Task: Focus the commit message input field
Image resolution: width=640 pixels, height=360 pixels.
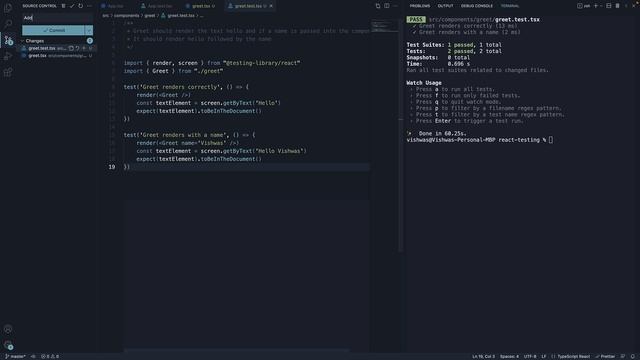Action: click(57, 18)
